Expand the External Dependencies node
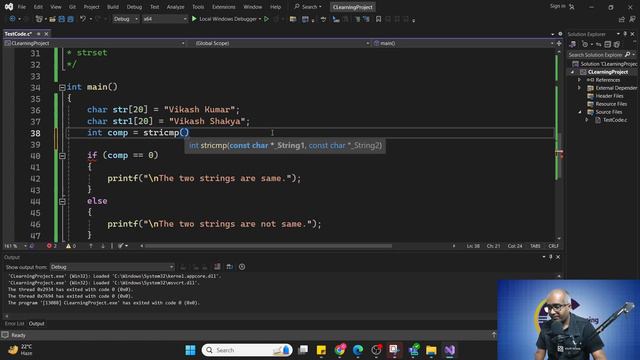The image size is (640, 360). point(580,88)
